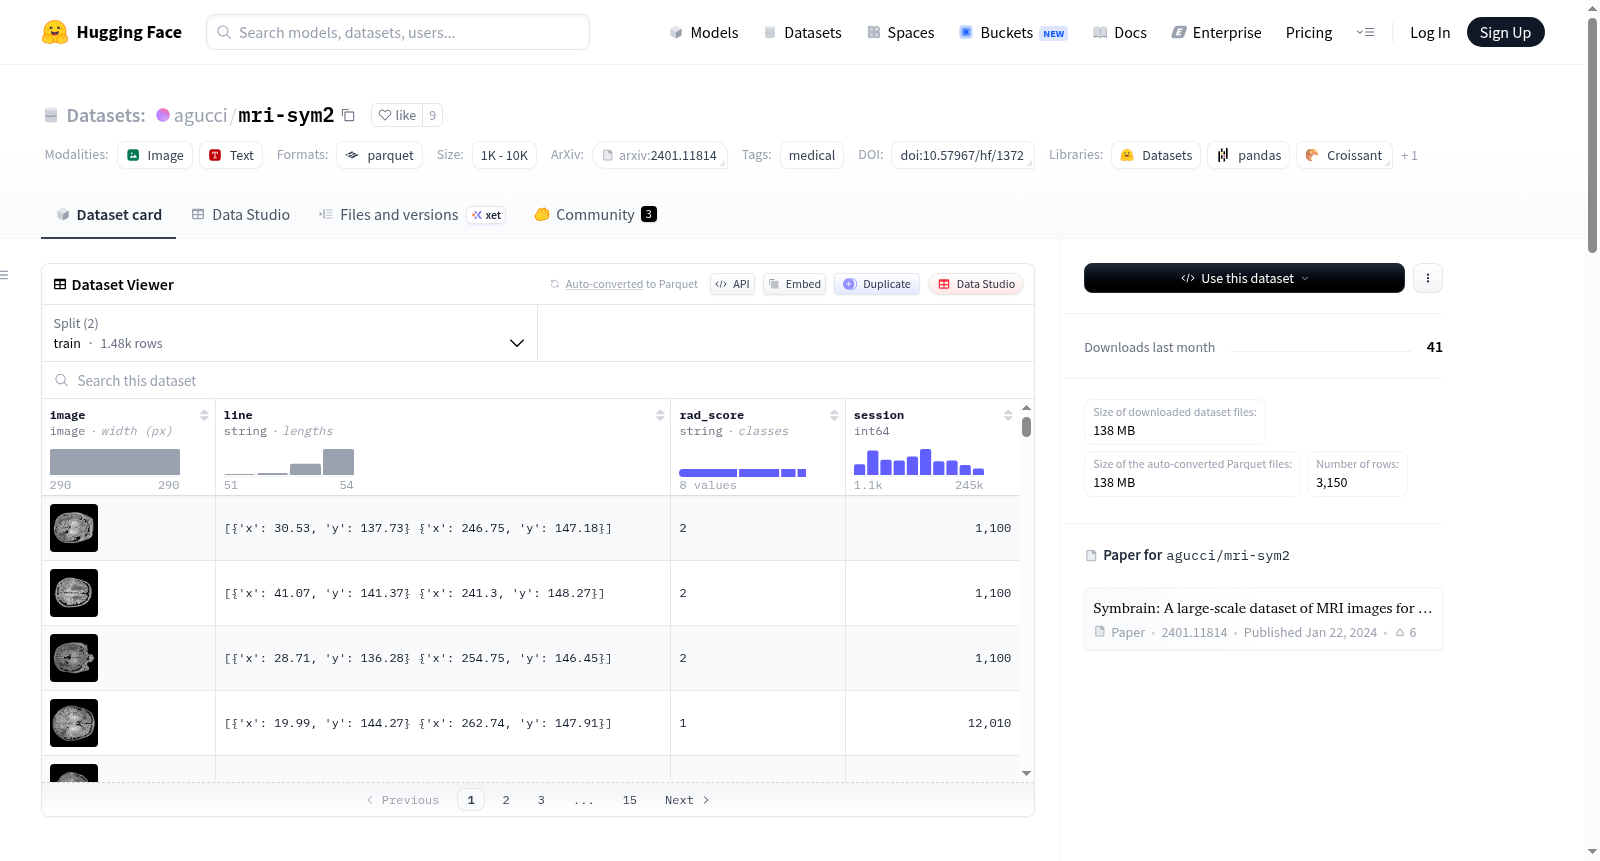Image resolution: width=1600 pixels, height=861 pixels.
Task: Click the Datasets library tag
Action: tap(1156, 155)
